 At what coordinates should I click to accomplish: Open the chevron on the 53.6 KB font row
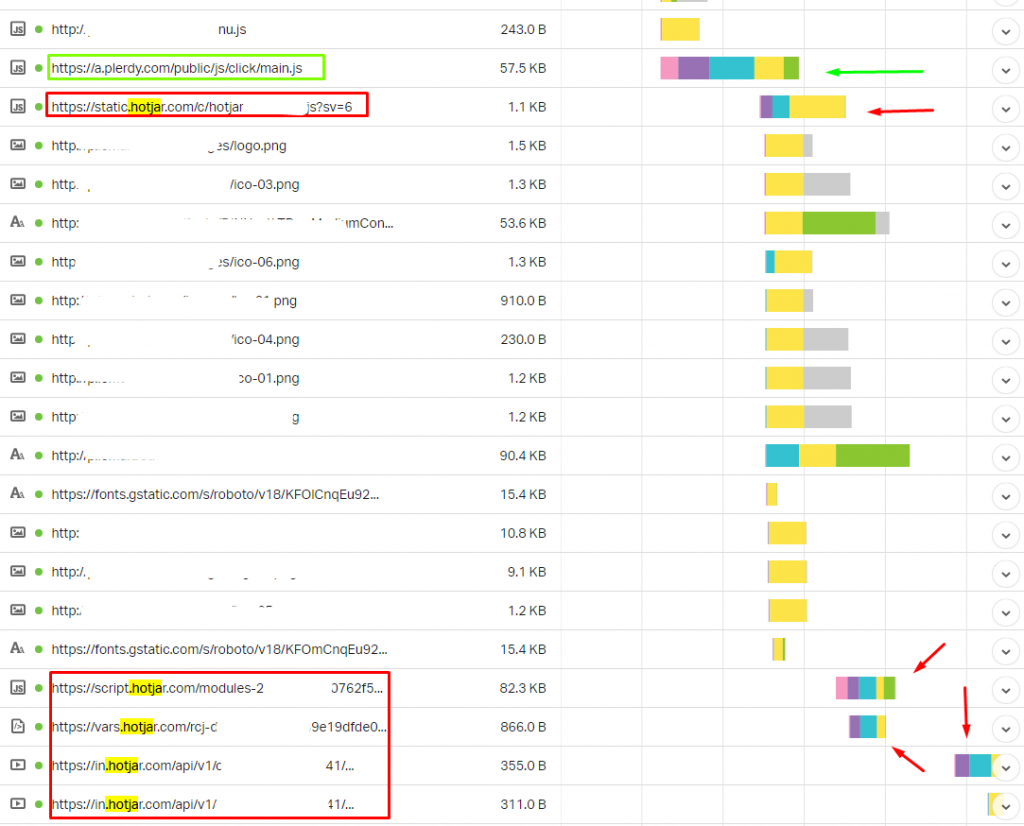tap(1005, 225)
